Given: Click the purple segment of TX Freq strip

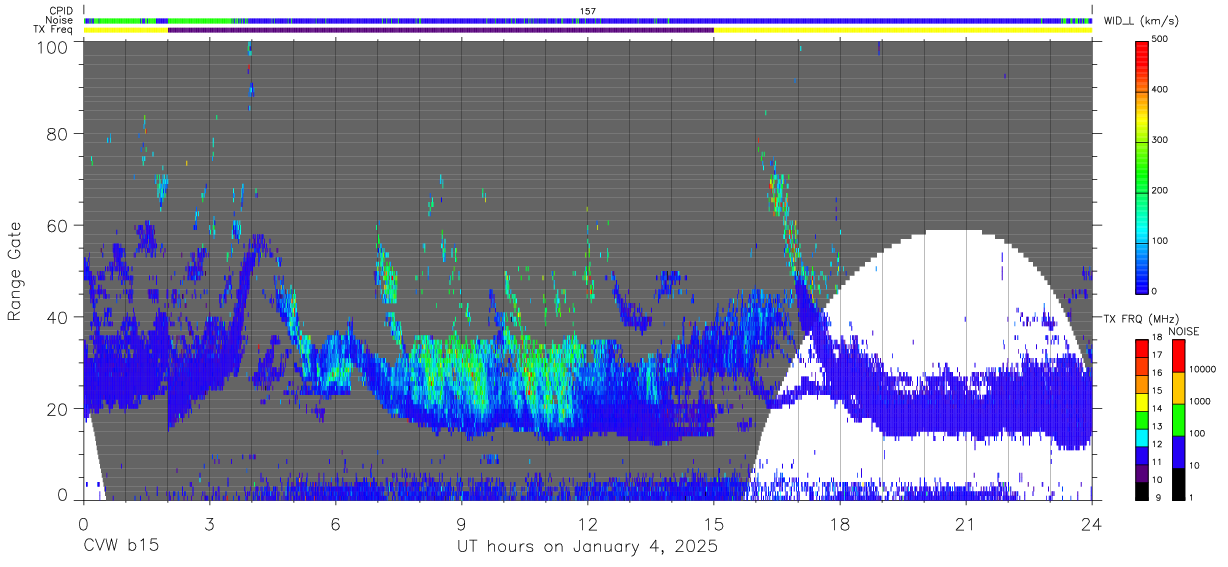Looking at the screenshot, I should [x=441, y=30].
